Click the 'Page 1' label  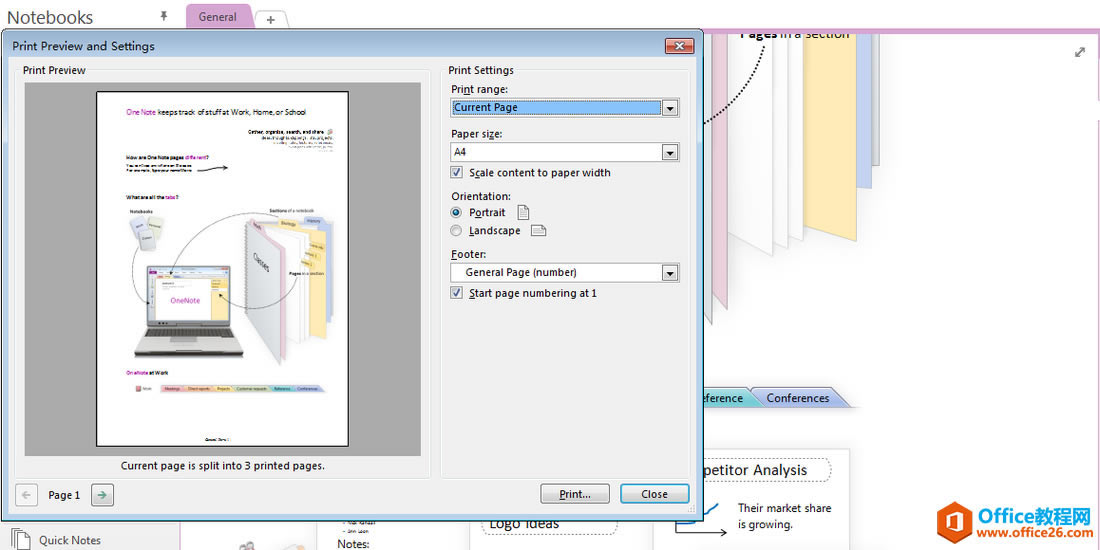tap(64, 495)
